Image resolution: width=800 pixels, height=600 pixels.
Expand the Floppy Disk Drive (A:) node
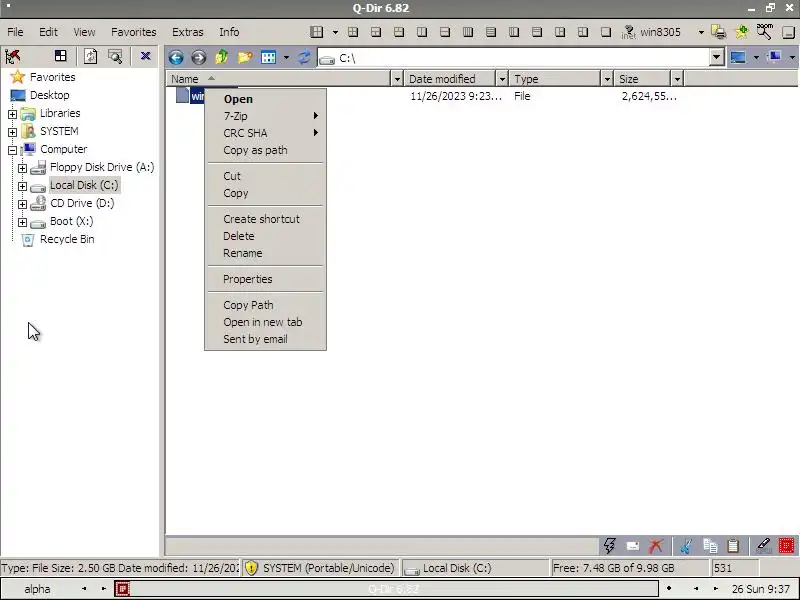click(x=22, y=168)
